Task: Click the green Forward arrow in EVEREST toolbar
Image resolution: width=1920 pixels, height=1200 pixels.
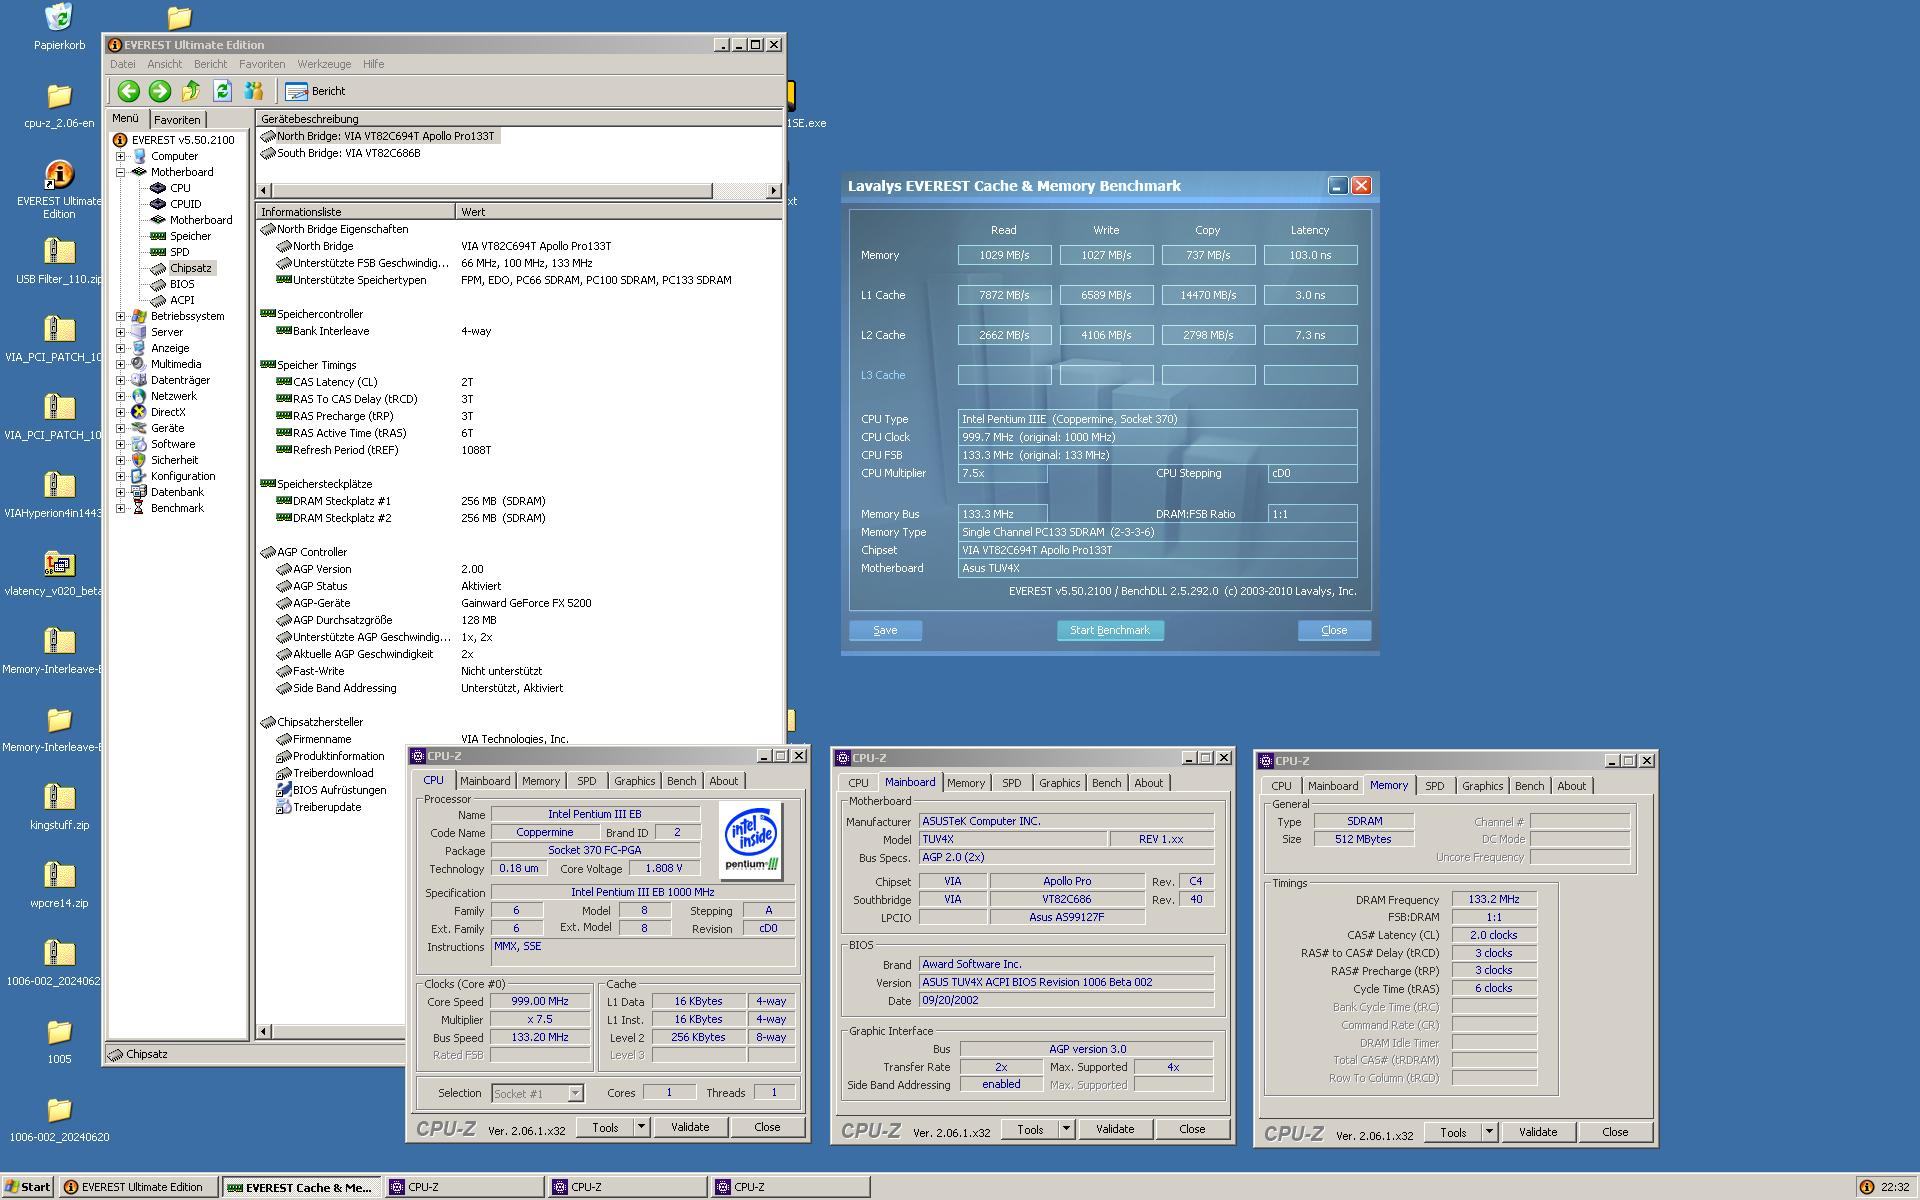Action: click(159, 91)
